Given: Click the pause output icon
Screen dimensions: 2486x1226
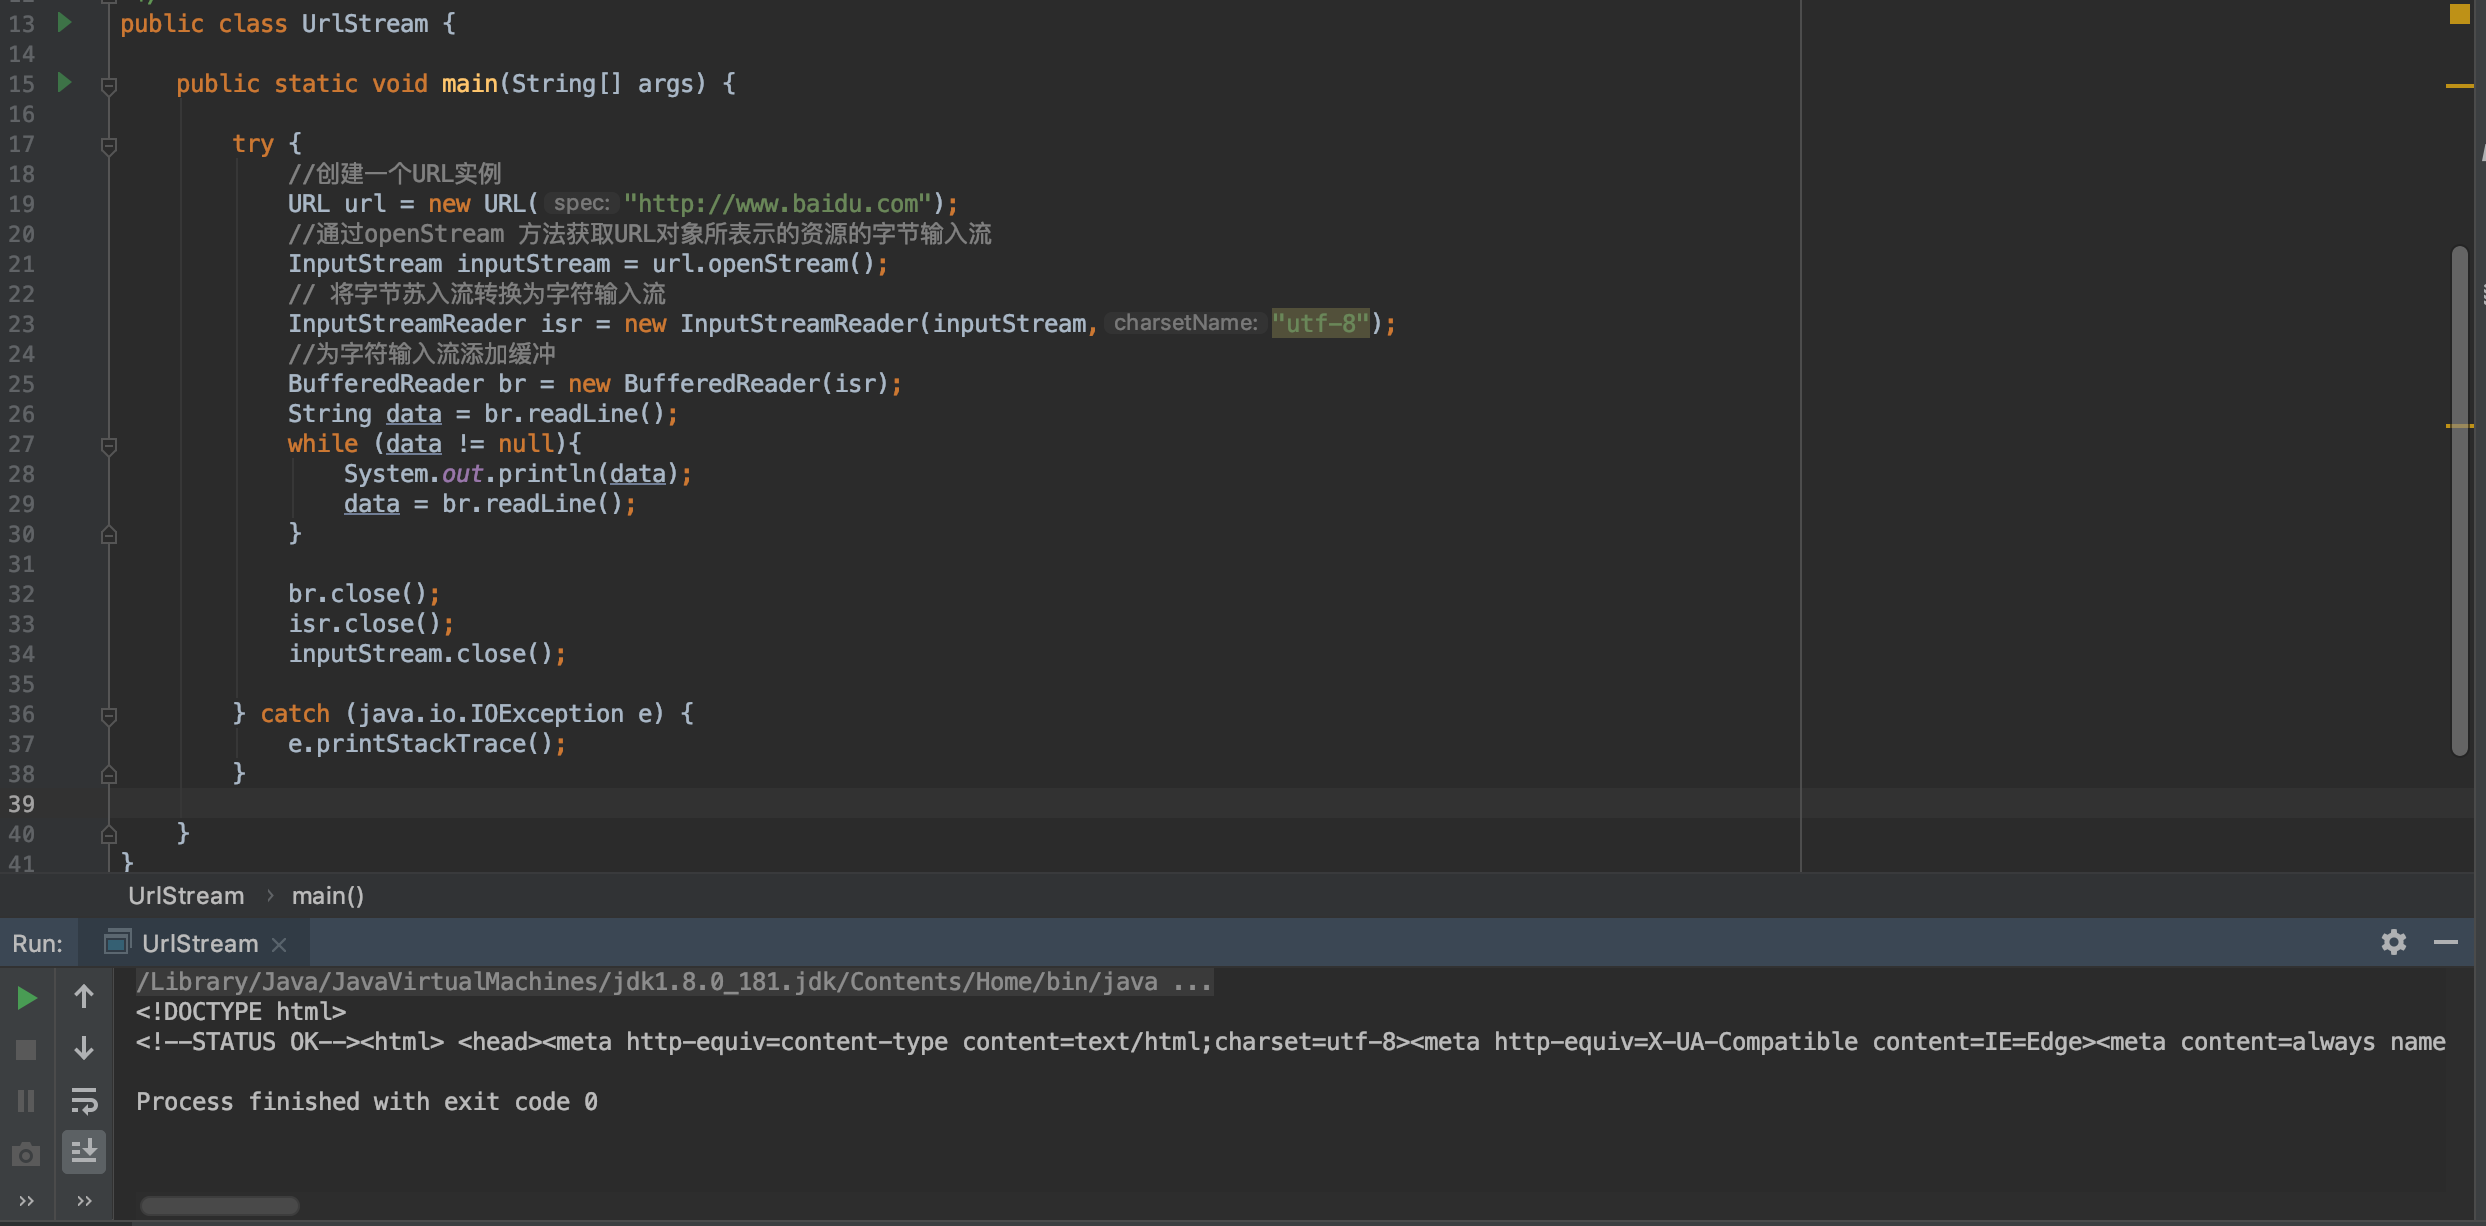Looking at the screenshot, I should 27,1101.
